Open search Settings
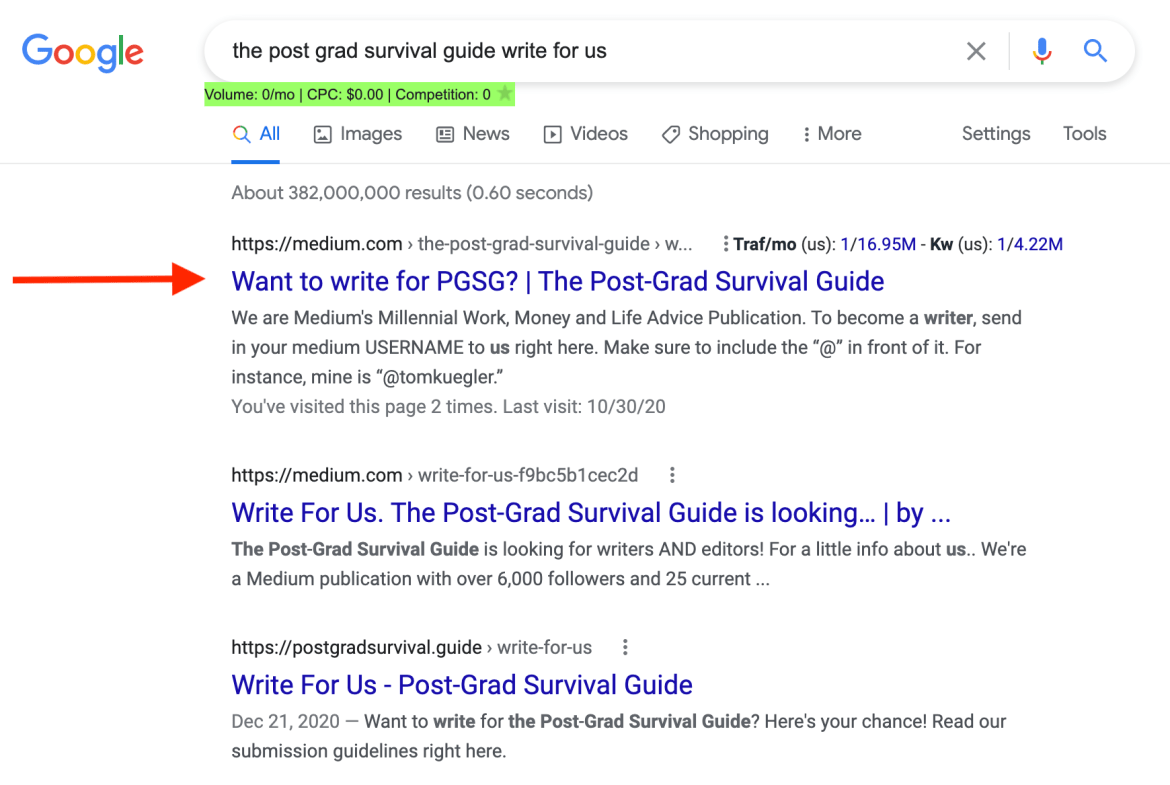Screen dimensions: 1170x785 (x=995, y=134)
